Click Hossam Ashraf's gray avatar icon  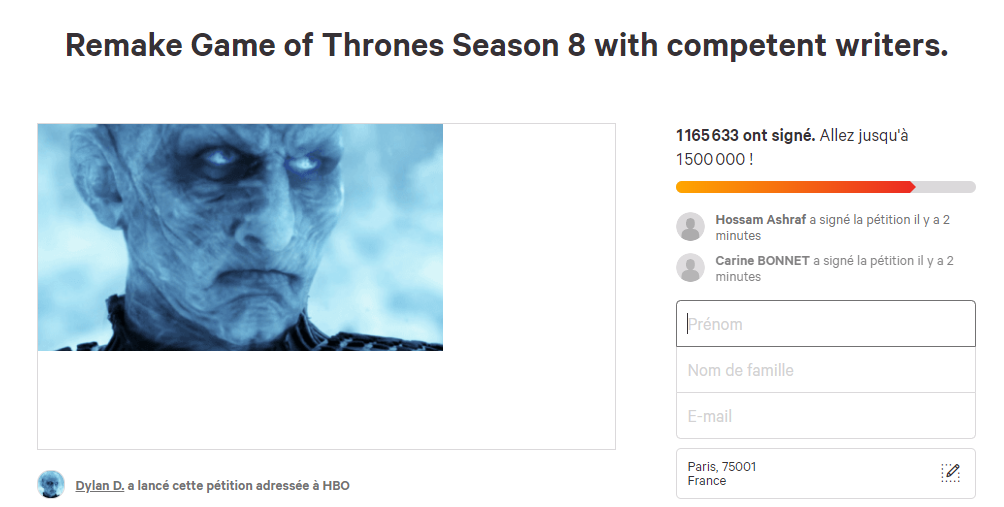[691, 227]
